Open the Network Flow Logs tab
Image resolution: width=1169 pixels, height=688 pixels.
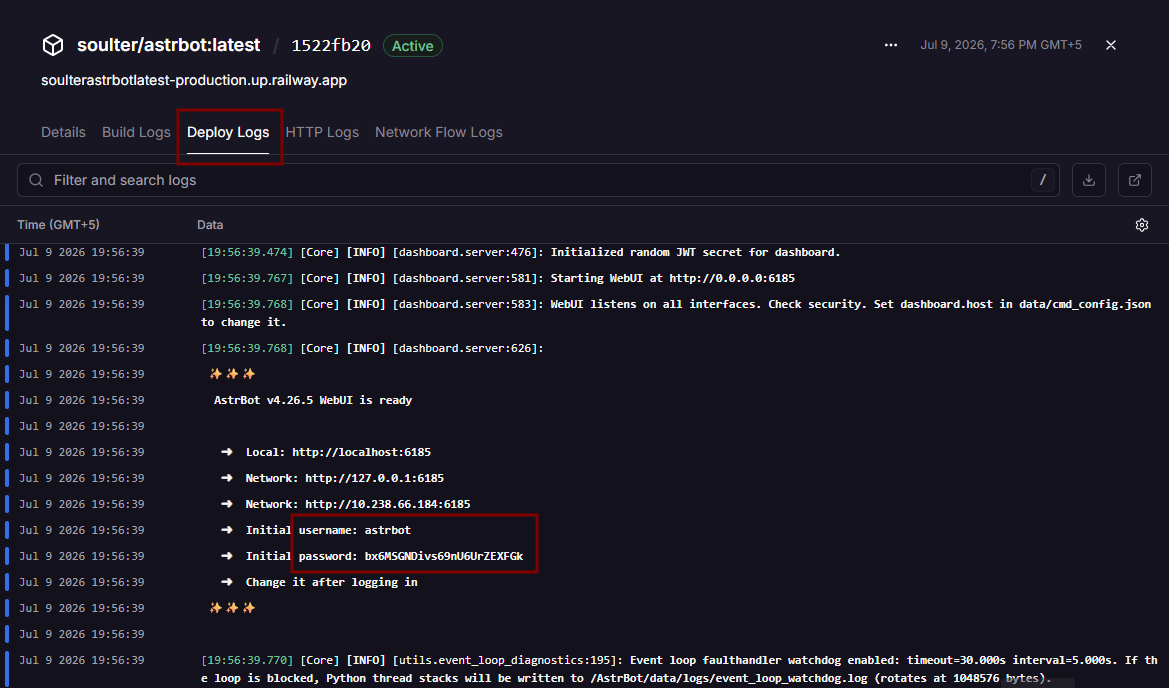coord(438,132)
